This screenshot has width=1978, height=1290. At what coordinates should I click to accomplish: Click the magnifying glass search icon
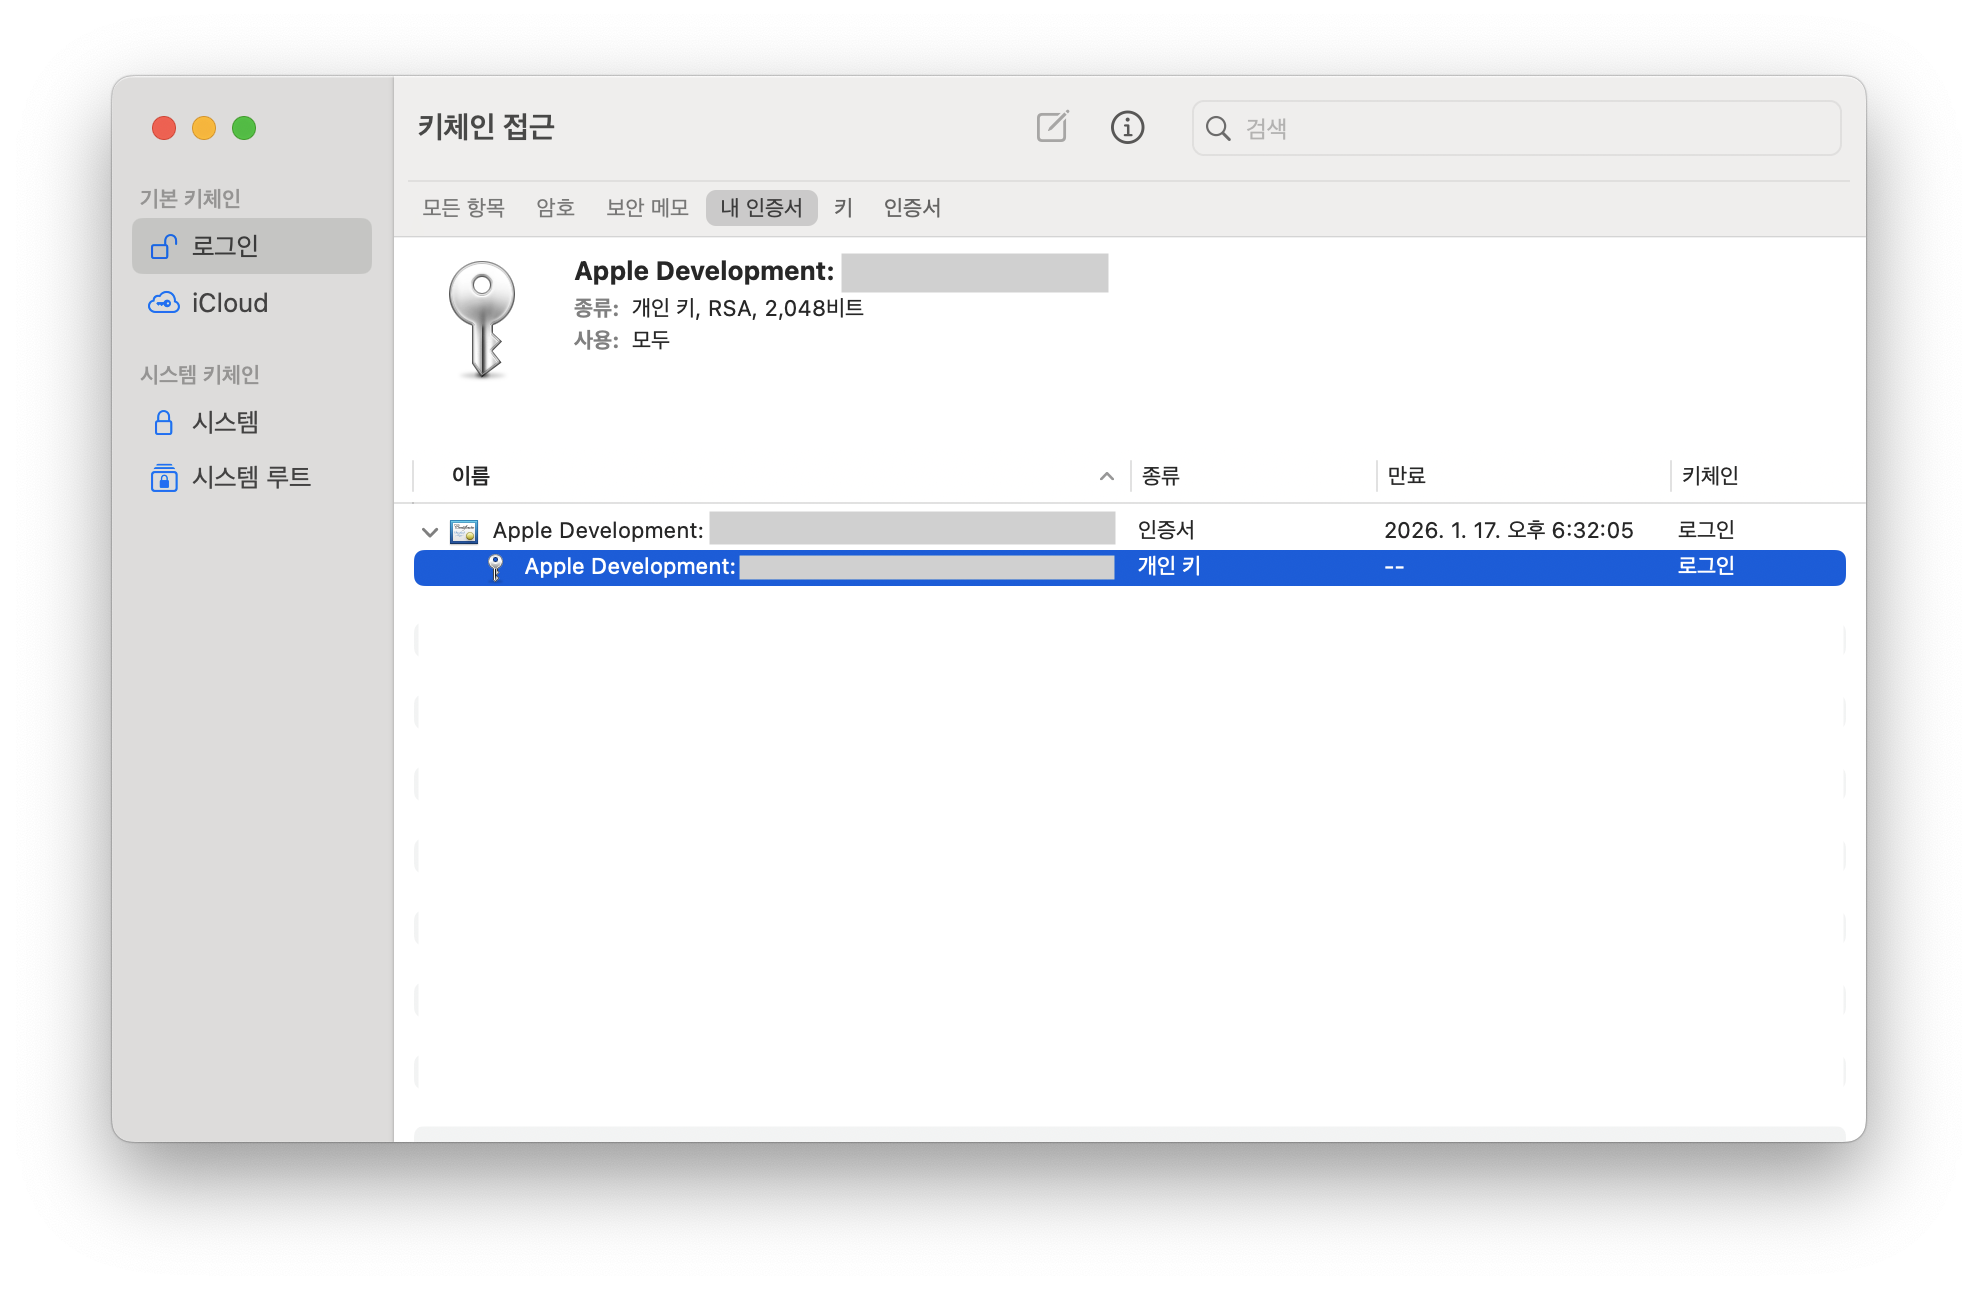[1217, 128]
